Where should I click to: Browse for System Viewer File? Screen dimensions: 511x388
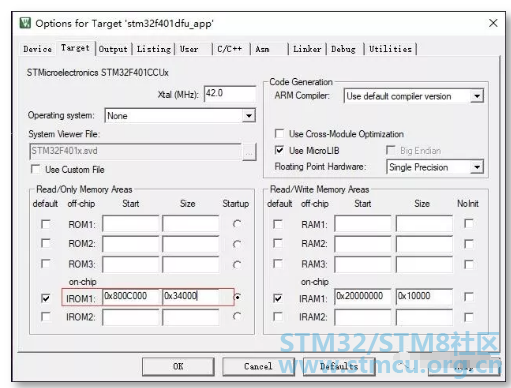[x=249, y=152]
